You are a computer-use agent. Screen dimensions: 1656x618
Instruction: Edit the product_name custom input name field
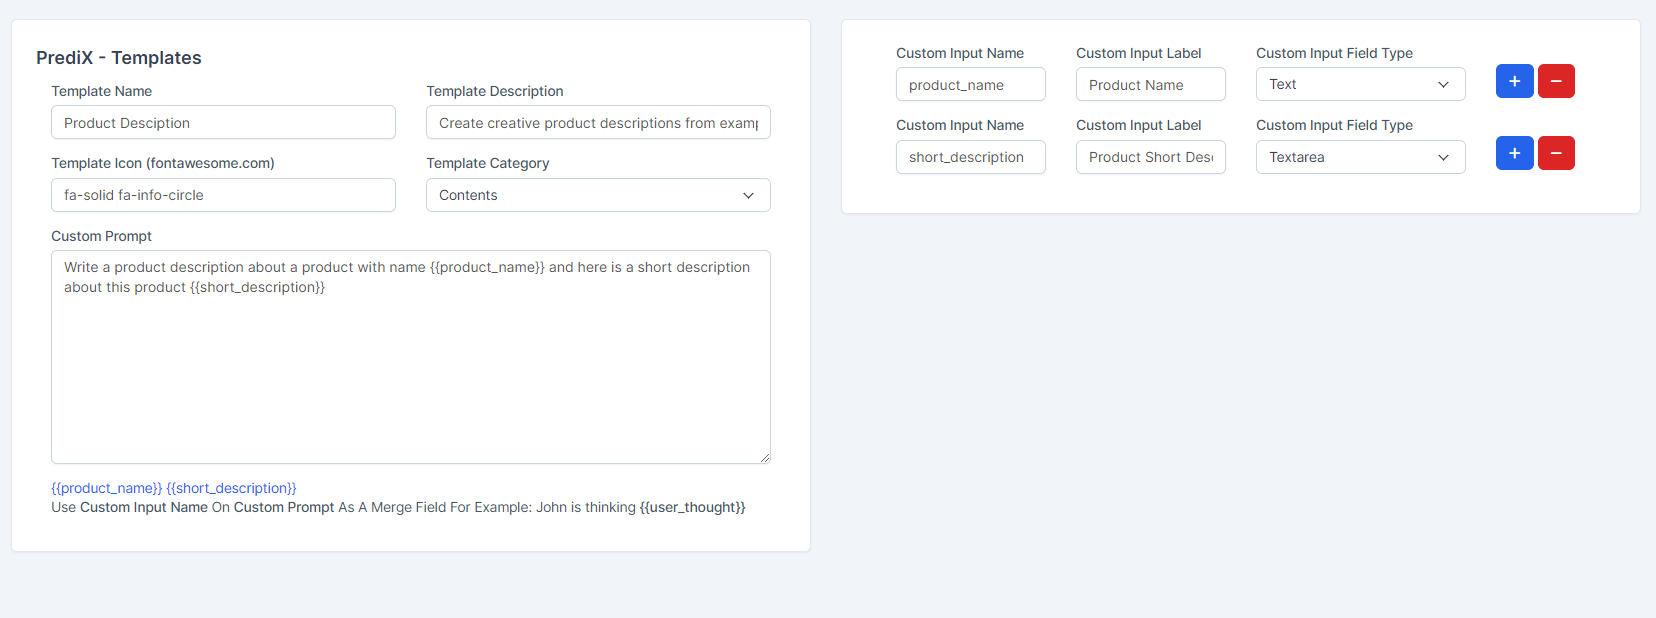pos(970,84)
